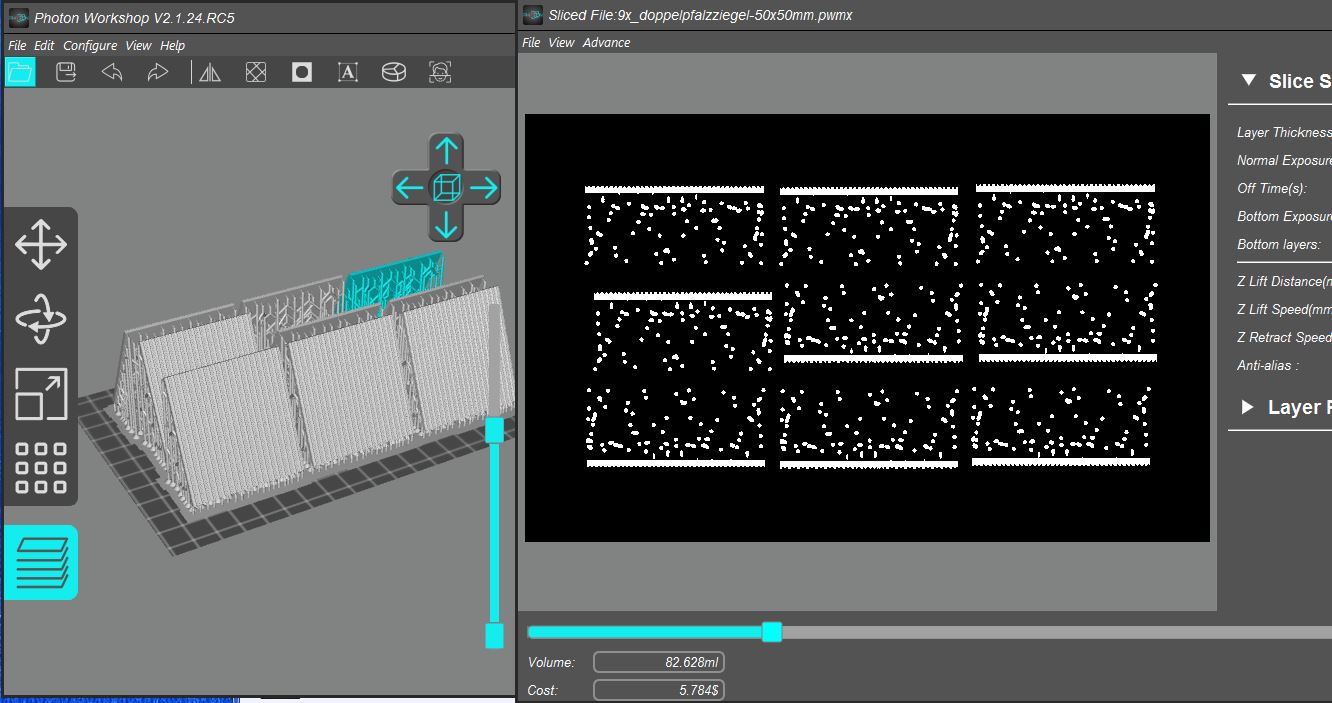The height and width of the screenshot is (703, 1332).
Task: Select the Rotate tool in left sidebar
Action: [x=41, y=318]
